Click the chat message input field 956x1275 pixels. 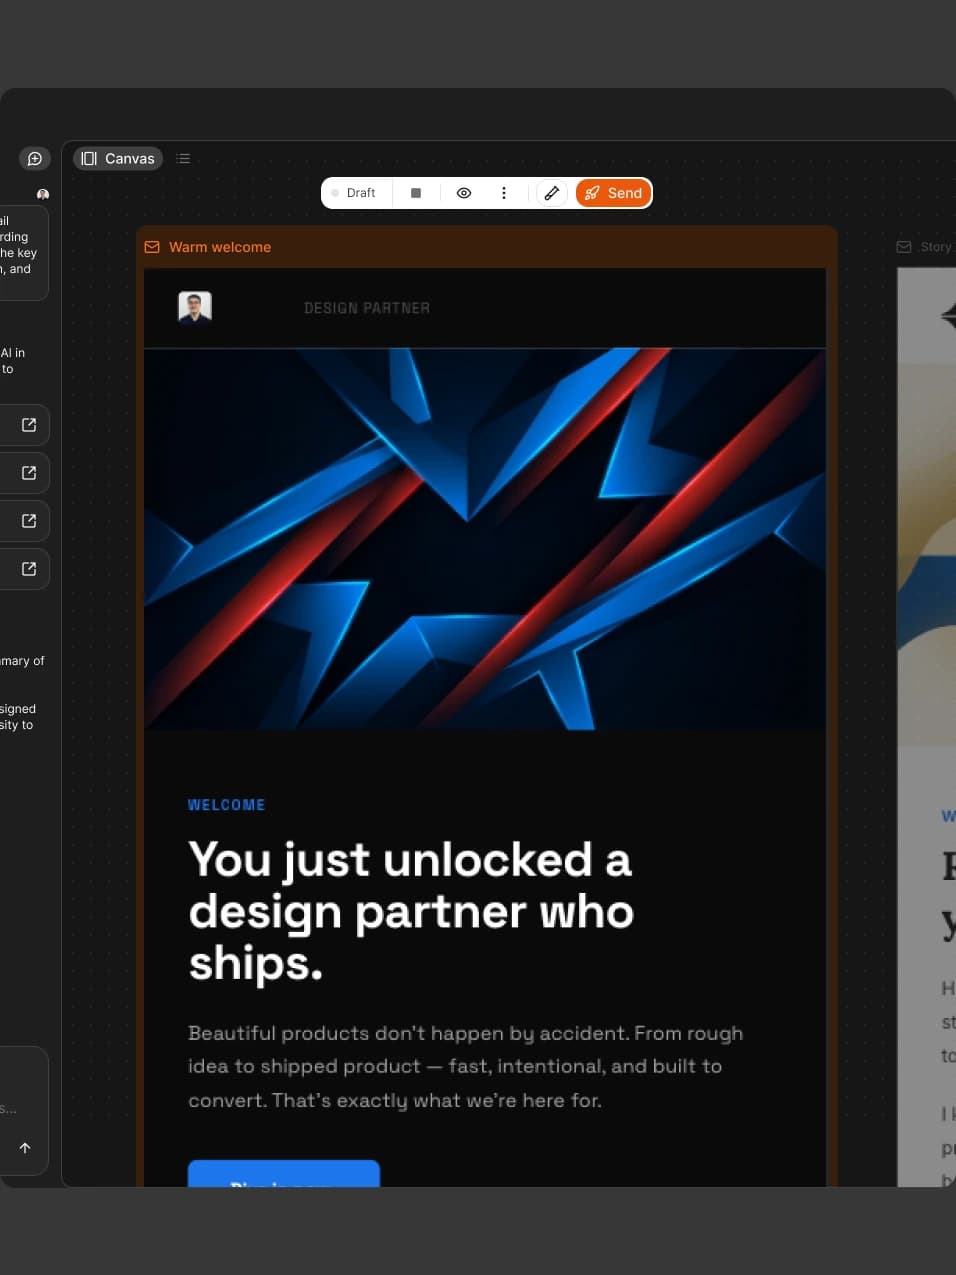coord(22,1110)
